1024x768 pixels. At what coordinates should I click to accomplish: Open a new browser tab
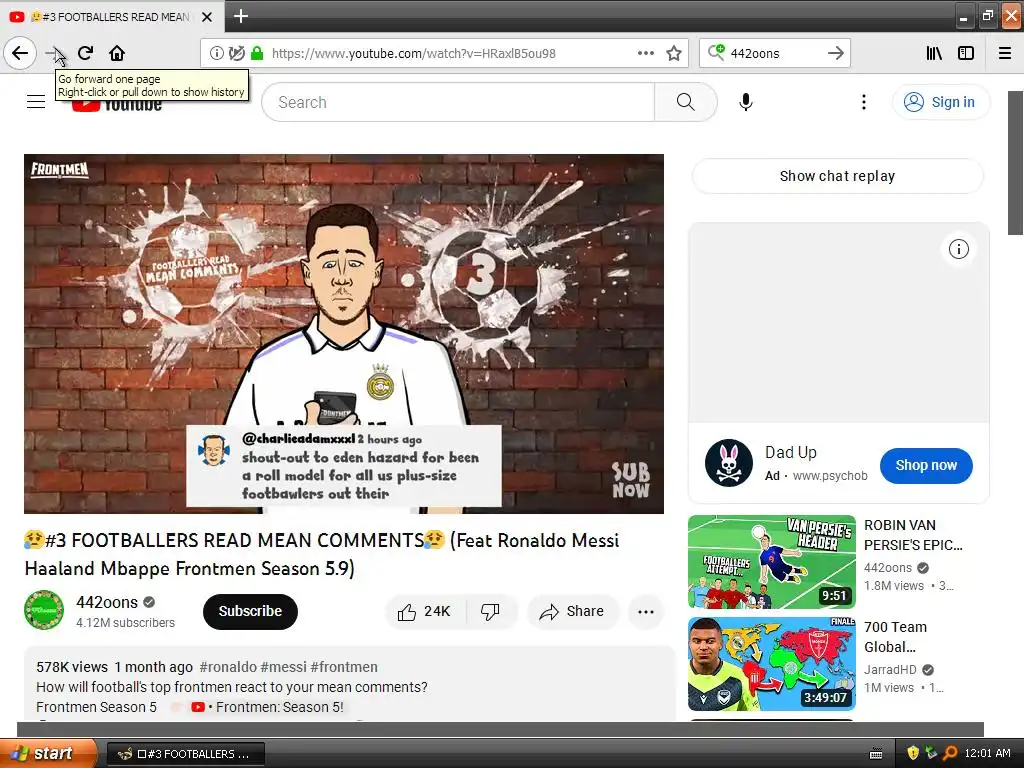[x=240, y=16]
